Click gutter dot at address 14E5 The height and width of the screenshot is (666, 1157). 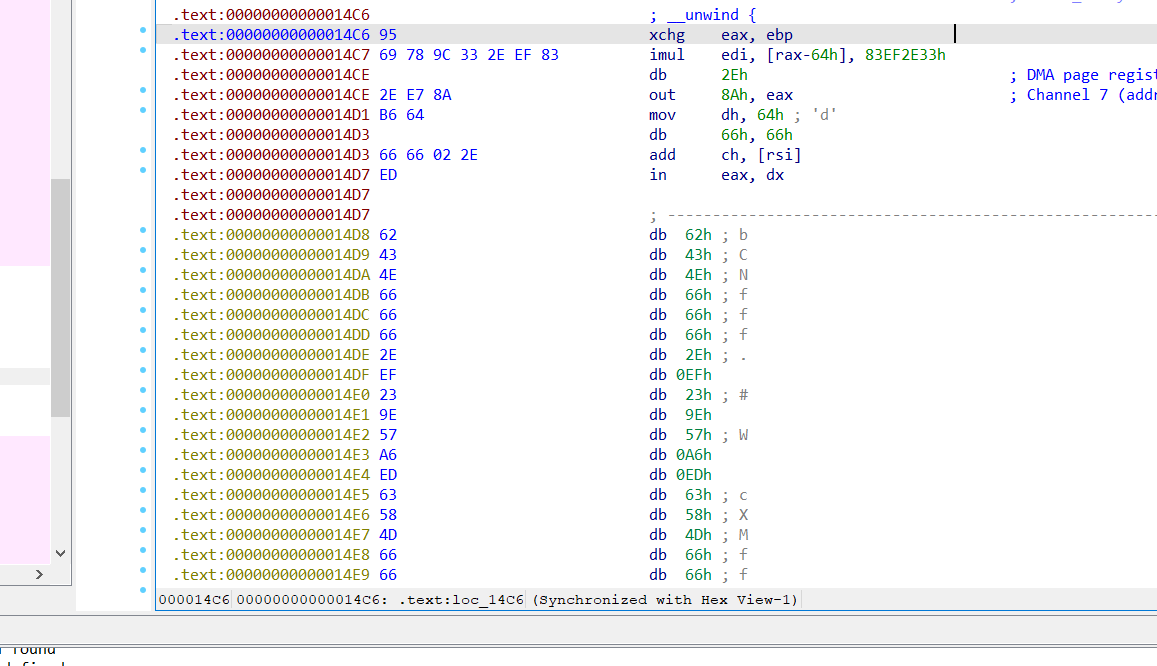coord(144,495)
